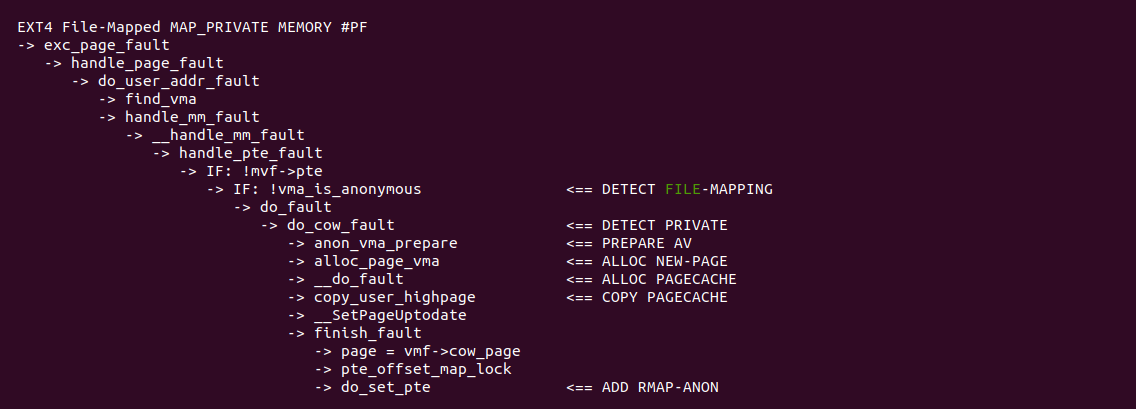The width and height of the screenshot is (1136, 409).
Task: Click the finish_fault line
Action: (367, 333)
